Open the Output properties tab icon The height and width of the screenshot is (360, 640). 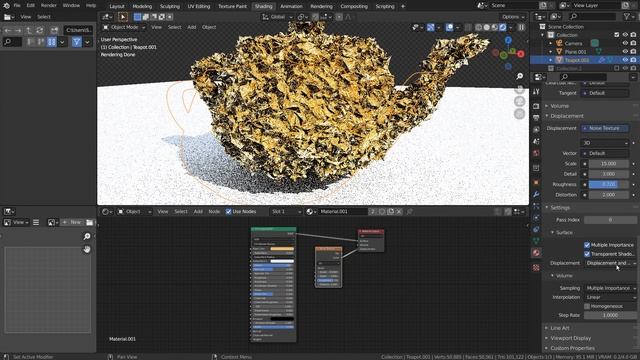(536, 118)
